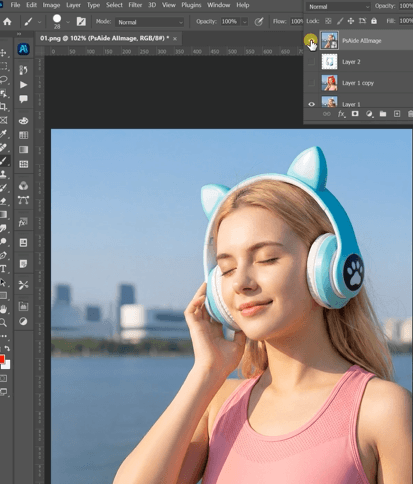The image size is (413, 484).
Task: Select the Hand tool
Action: (3, 309)
